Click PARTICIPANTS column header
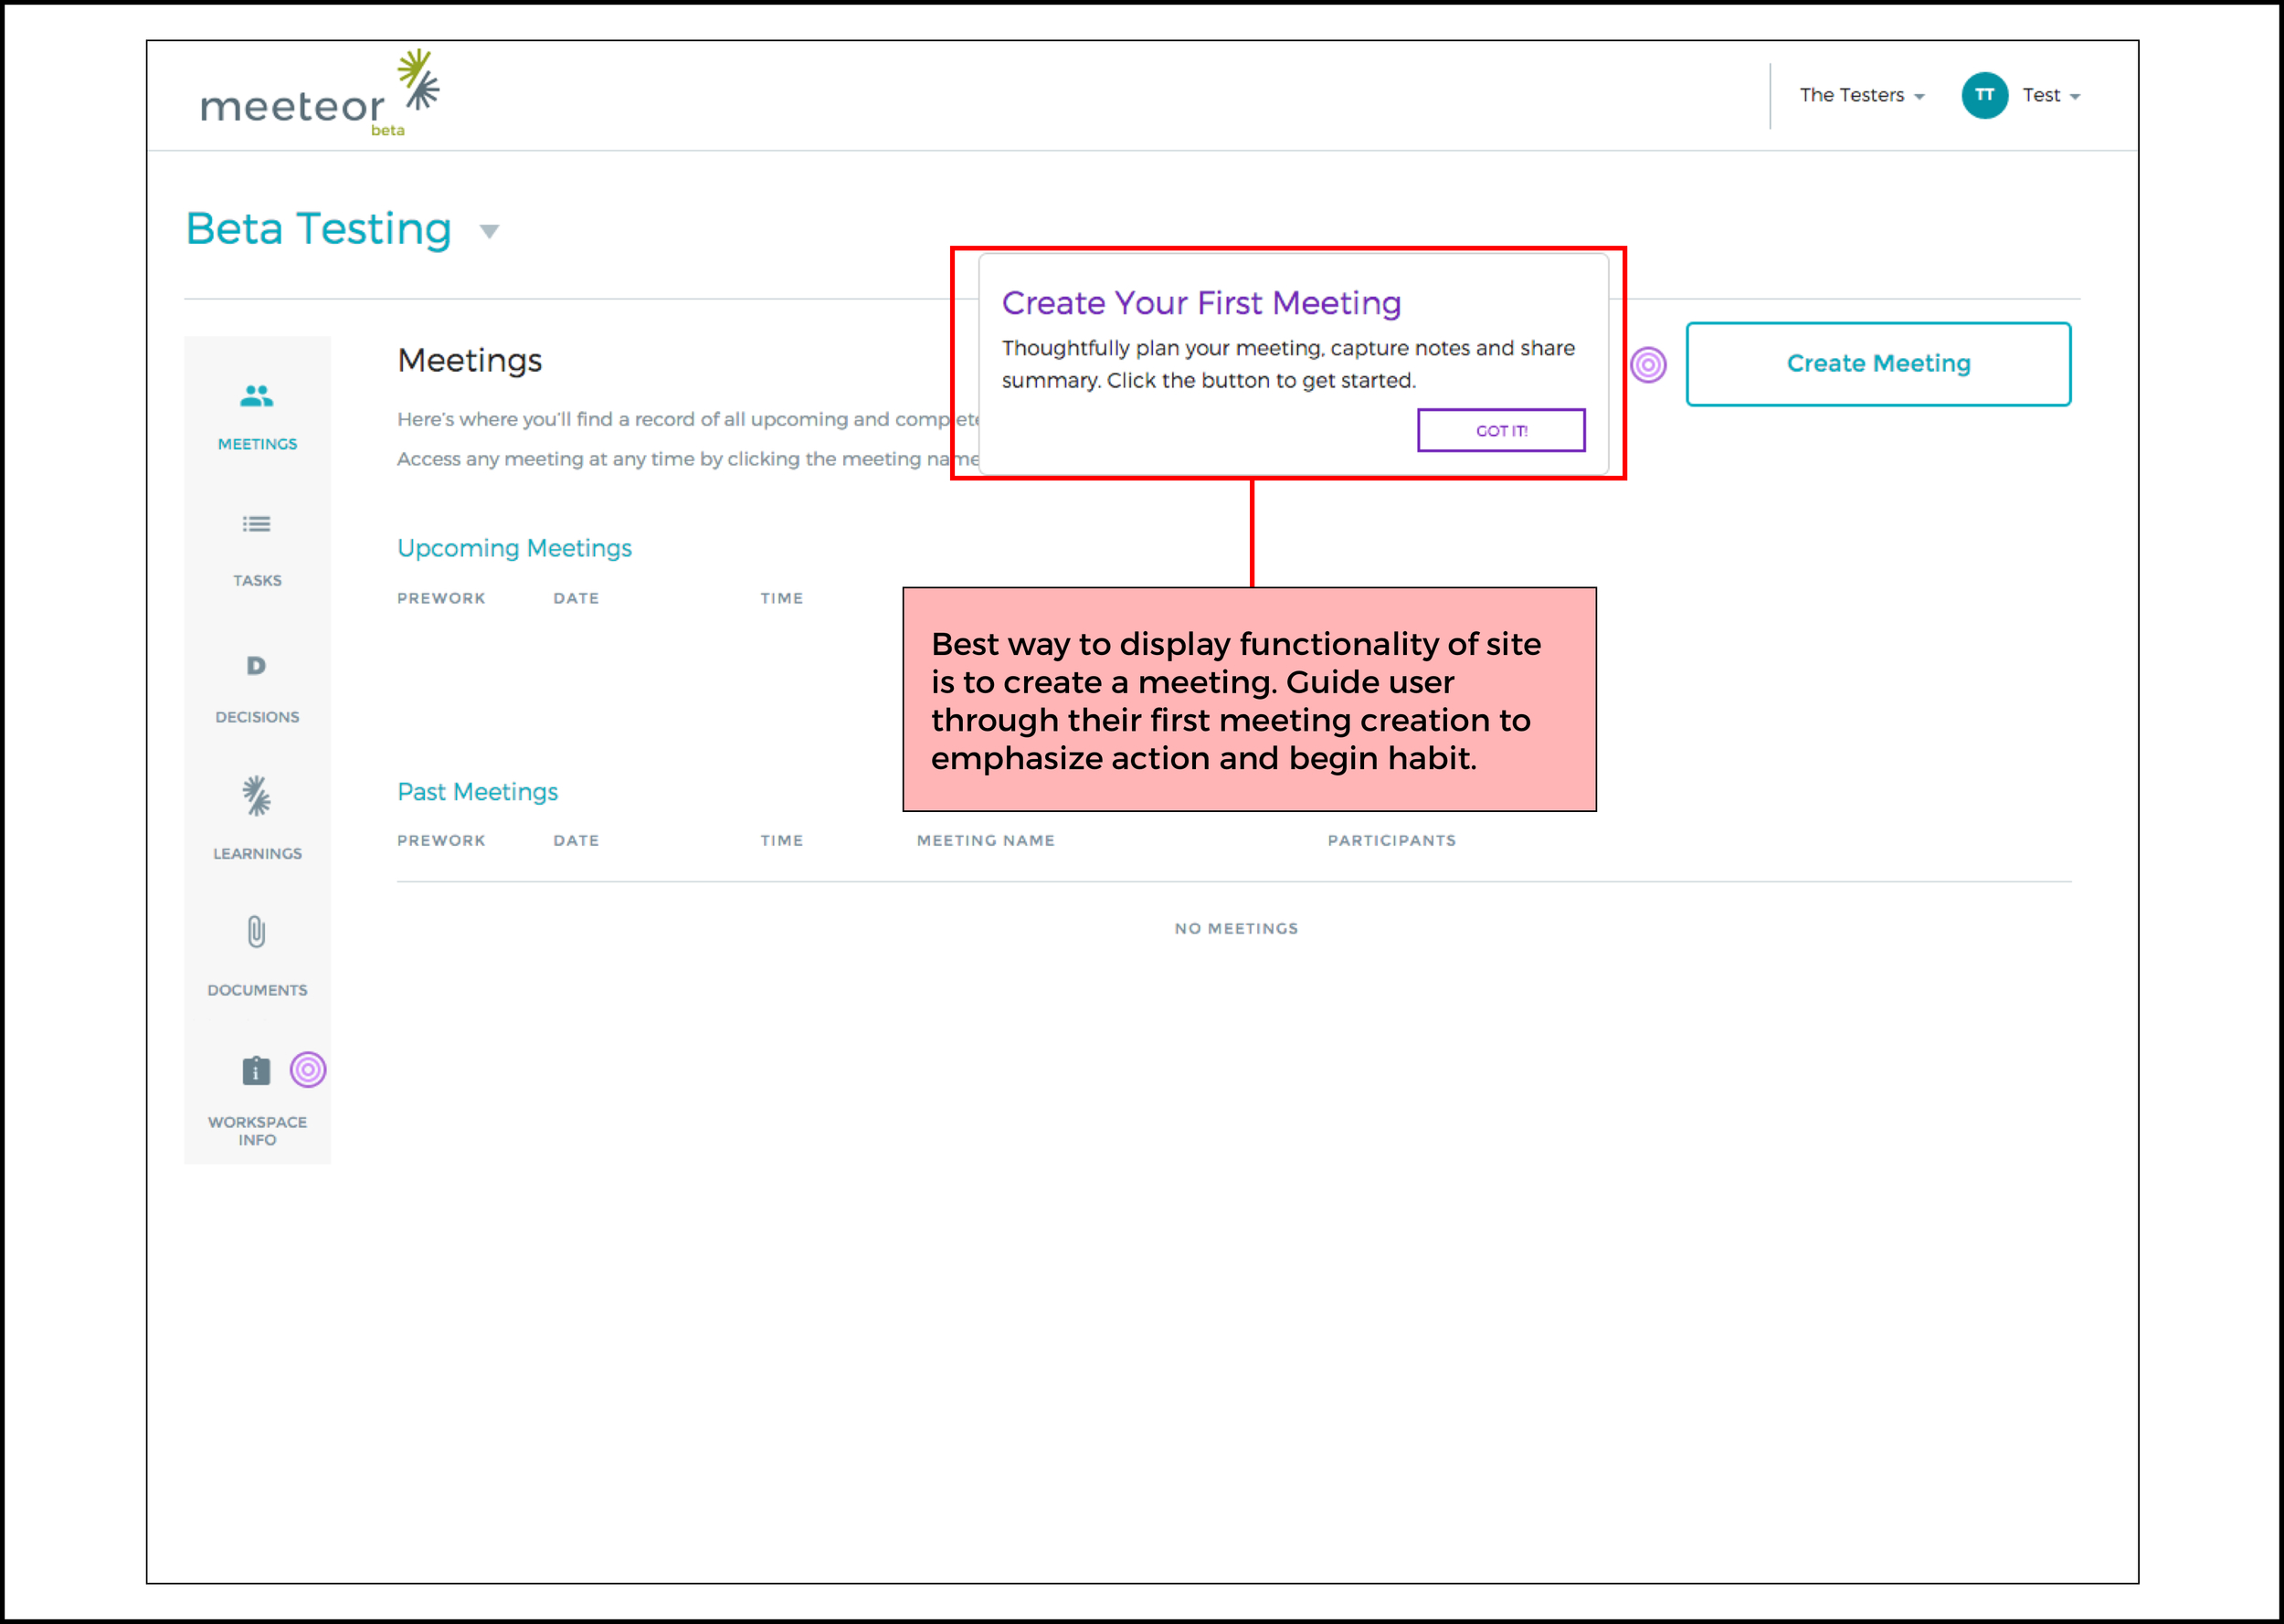 click(x=1391, y=841)
